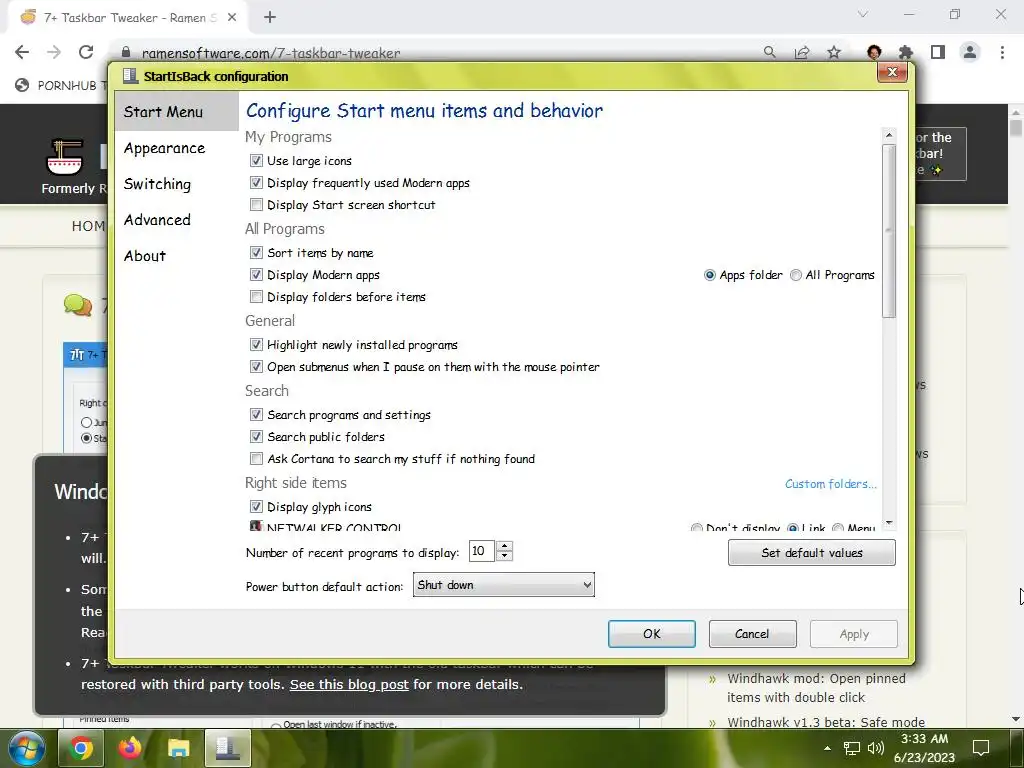Image resolution: width=1024 pixels, height=768 pixels.
Task: Bookmark this page with the star
Action: pyautogui.click(x=834, y=52)
